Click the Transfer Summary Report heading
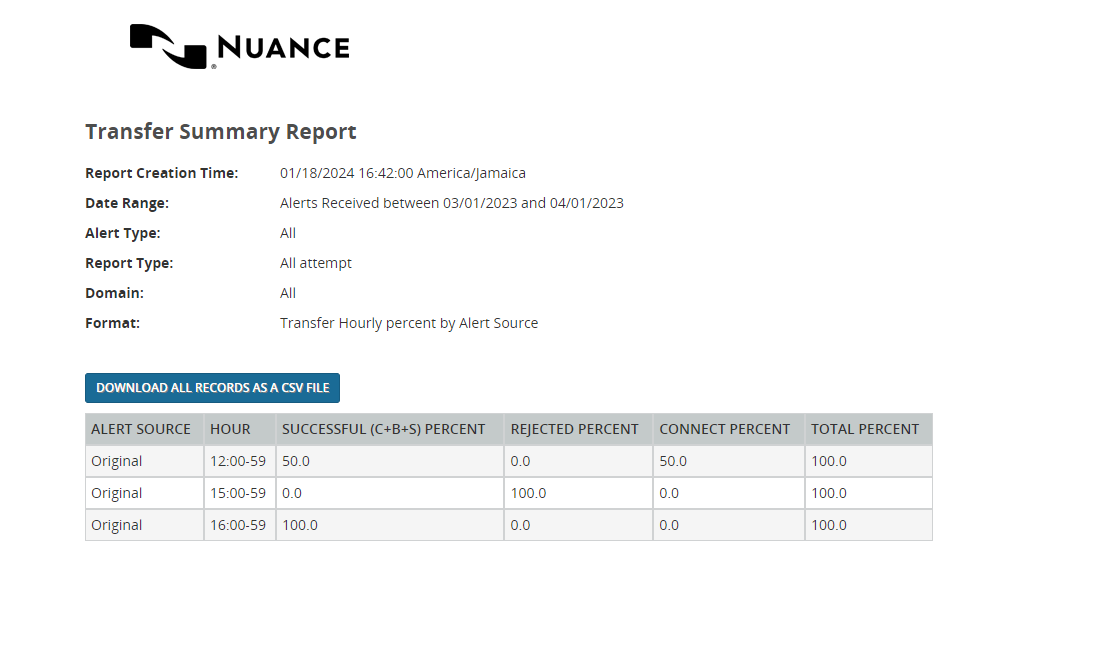 coord(220,131)
